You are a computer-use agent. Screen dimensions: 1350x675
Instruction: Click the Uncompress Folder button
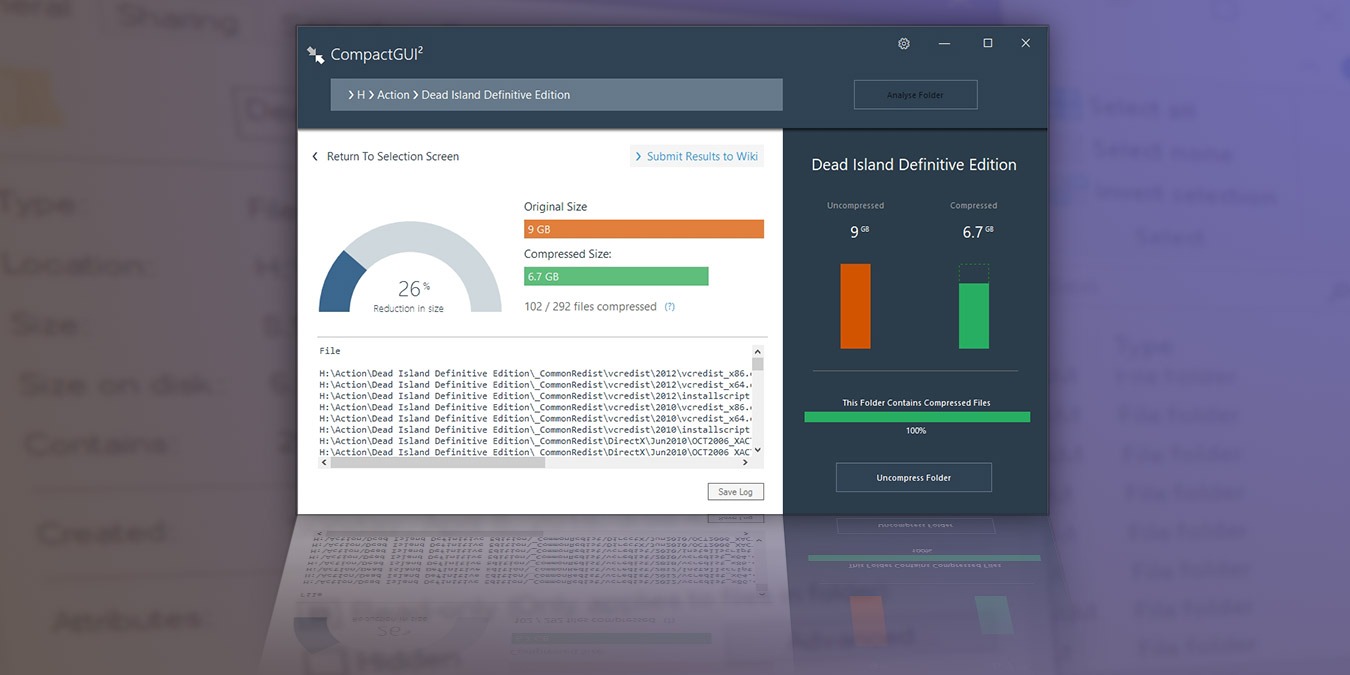point(913,478)
